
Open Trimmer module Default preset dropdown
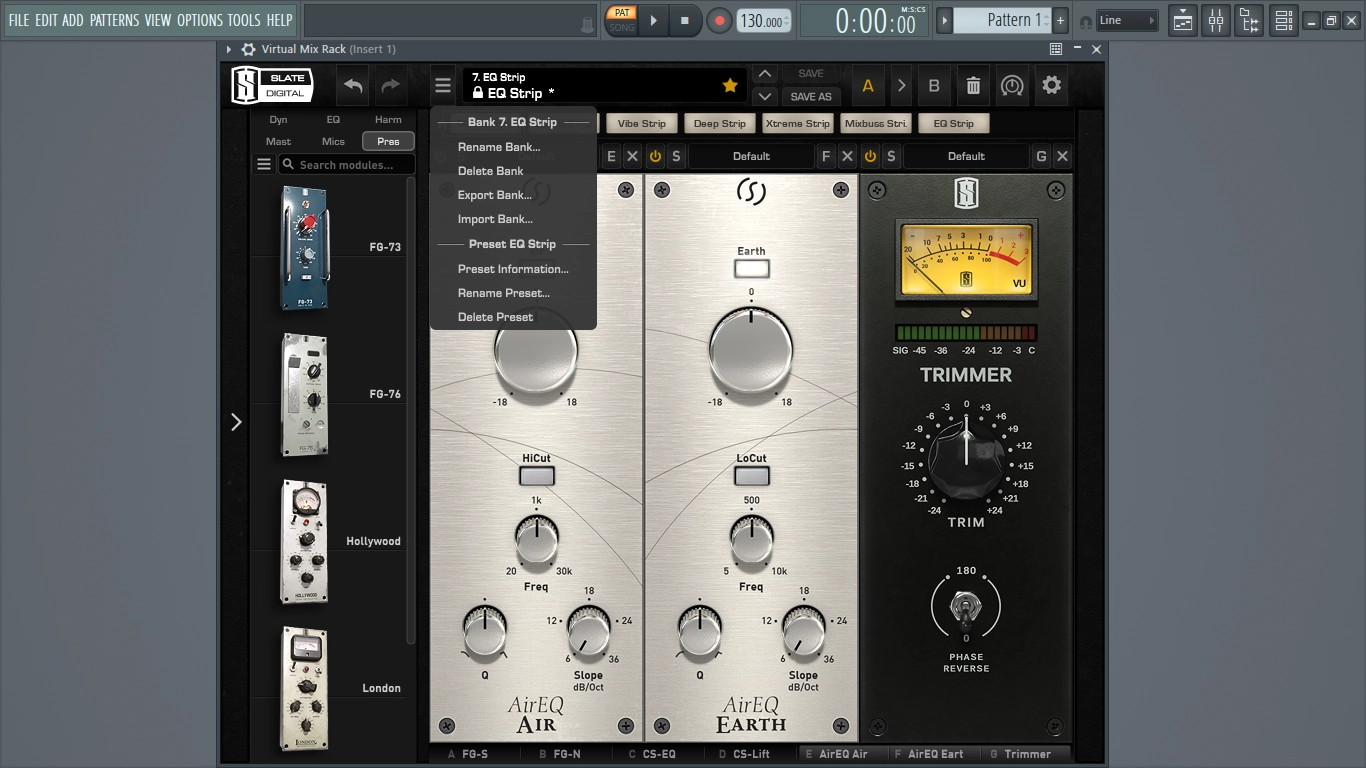coord(966,157)
